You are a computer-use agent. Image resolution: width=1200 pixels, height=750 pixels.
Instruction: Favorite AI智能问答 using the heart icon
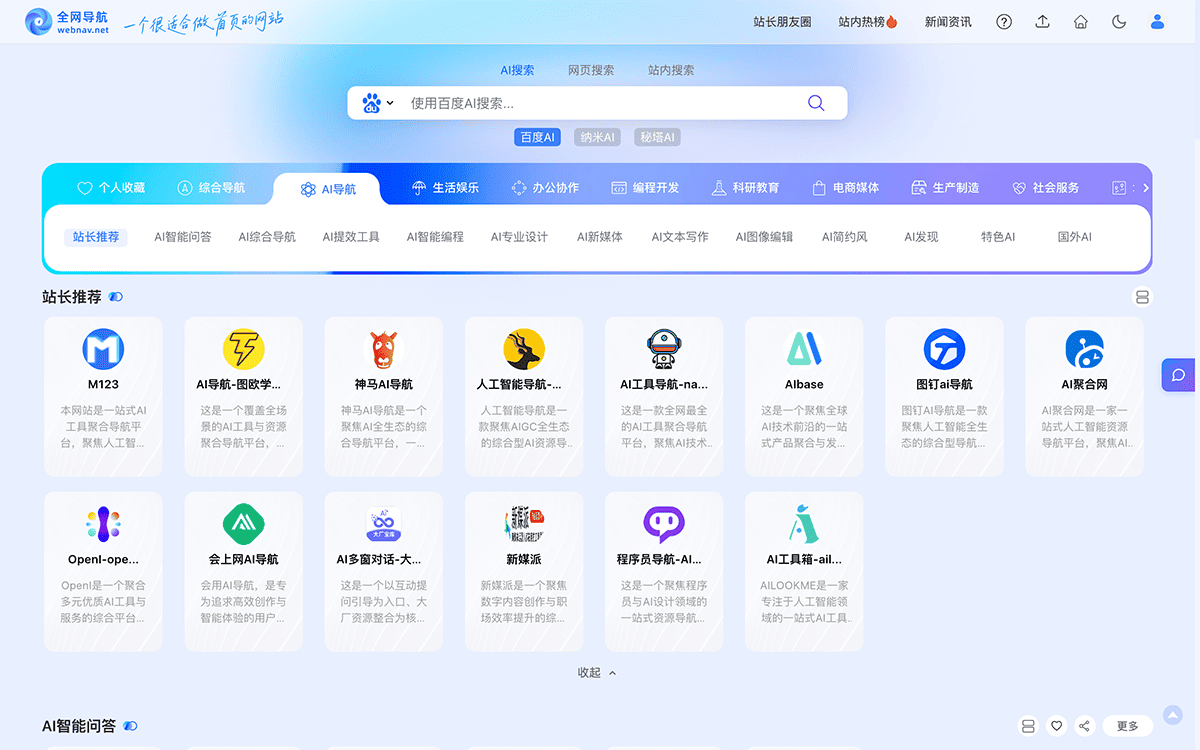point(1057,726)
